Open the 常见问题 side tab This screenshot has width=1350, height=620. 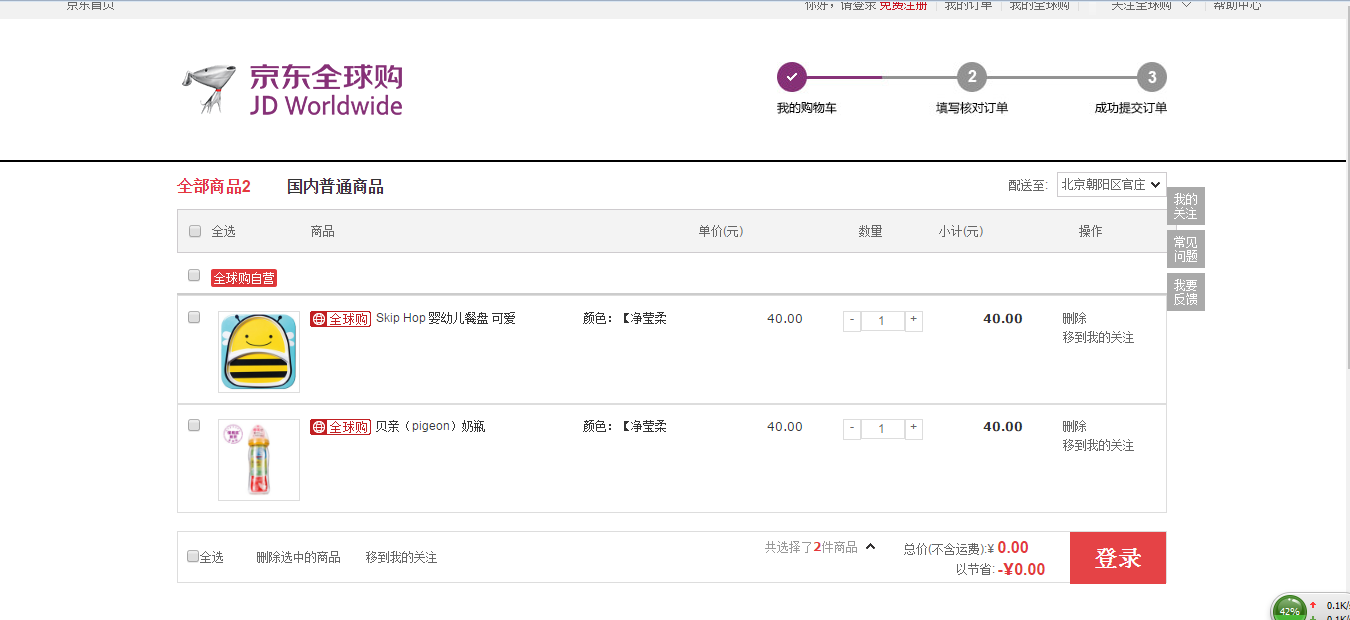(x=1186, y=249)
